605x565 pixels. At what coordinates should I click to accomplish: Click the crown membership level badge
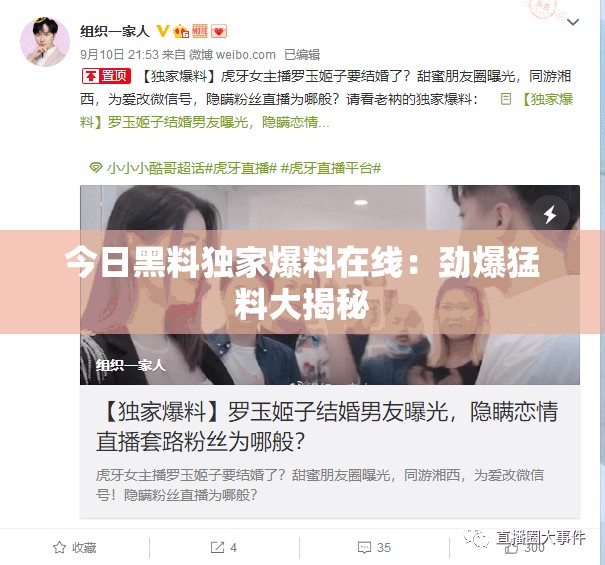point(181,31)
